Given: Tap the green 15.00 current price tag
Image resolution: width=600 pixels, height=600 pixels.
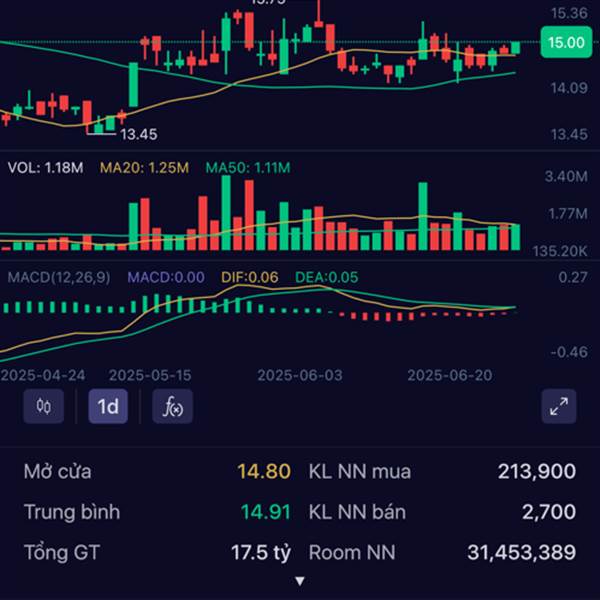Looking at the screenshot, I should click(566, 42).
